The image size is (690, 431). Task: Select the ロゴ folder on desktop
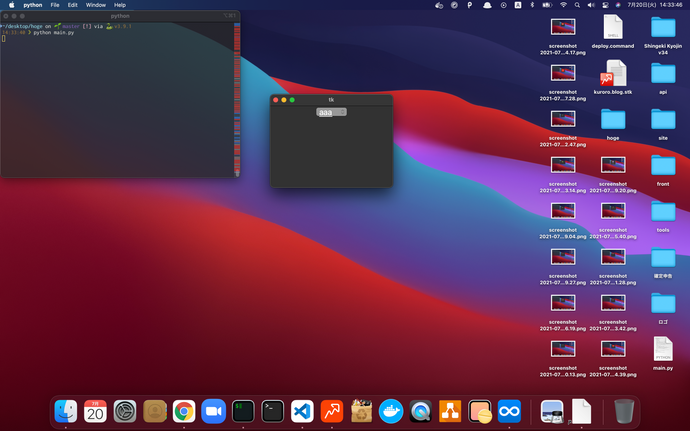point(663,303)
